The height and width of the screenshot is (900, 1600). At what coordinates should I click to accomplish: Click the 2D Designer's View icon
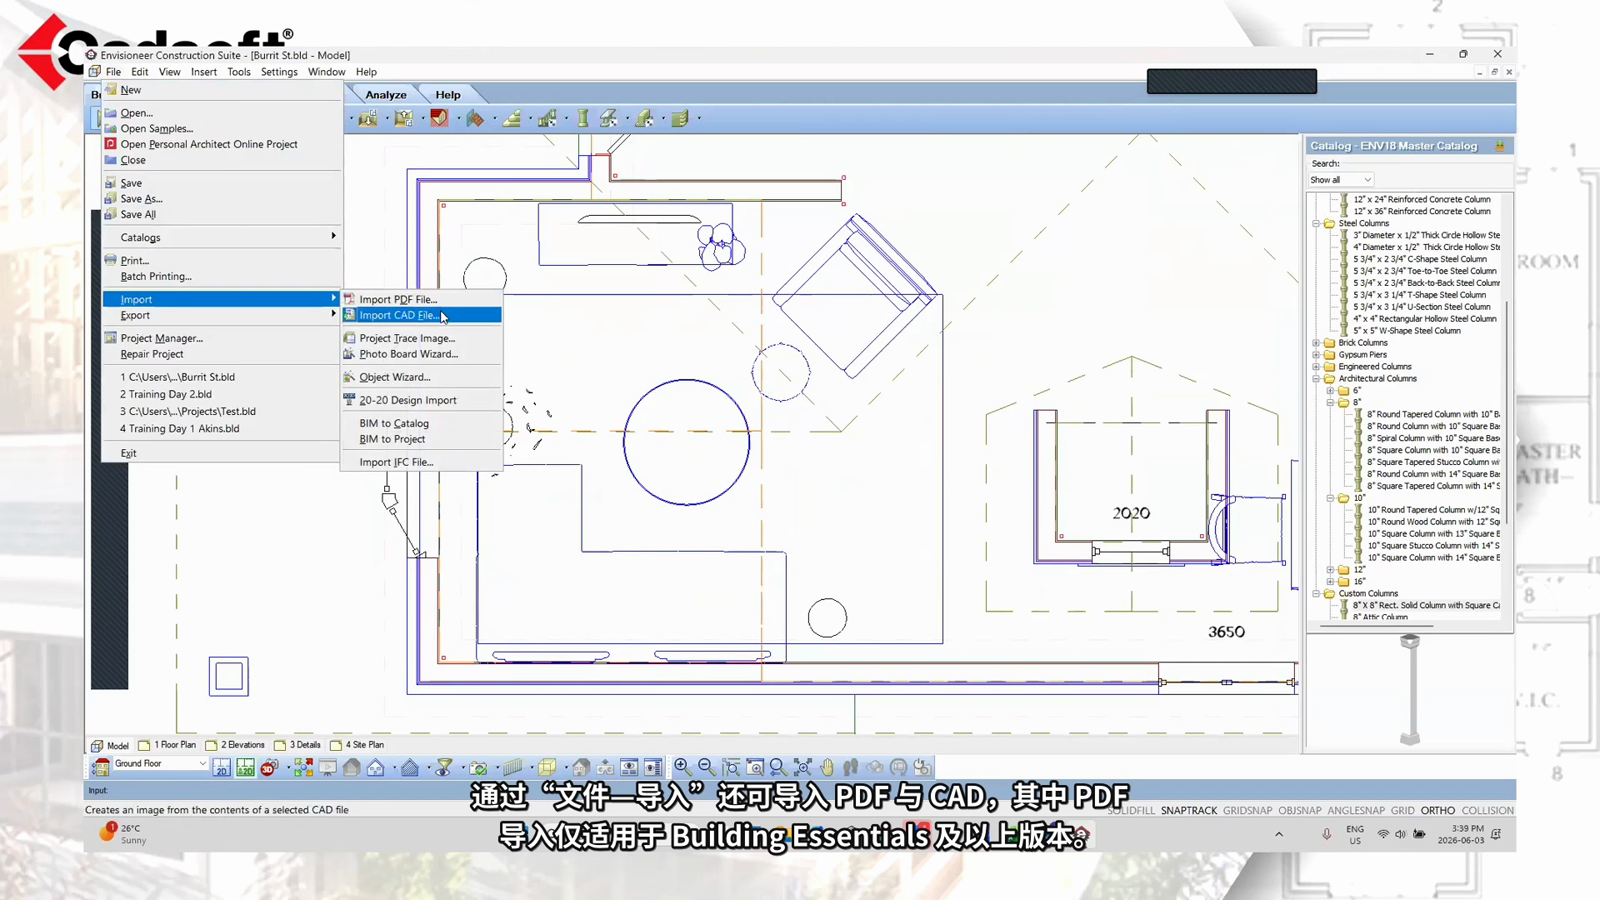click(245, 767)
